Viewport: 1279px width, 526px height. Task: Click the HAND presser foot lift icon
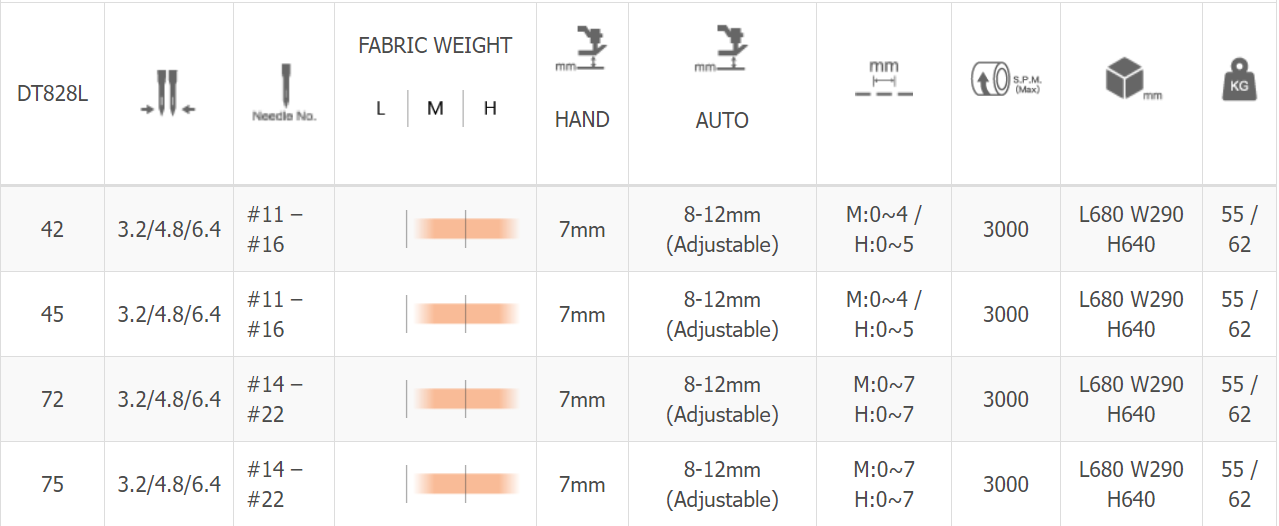pyautogui.click(x=583, y=49)
